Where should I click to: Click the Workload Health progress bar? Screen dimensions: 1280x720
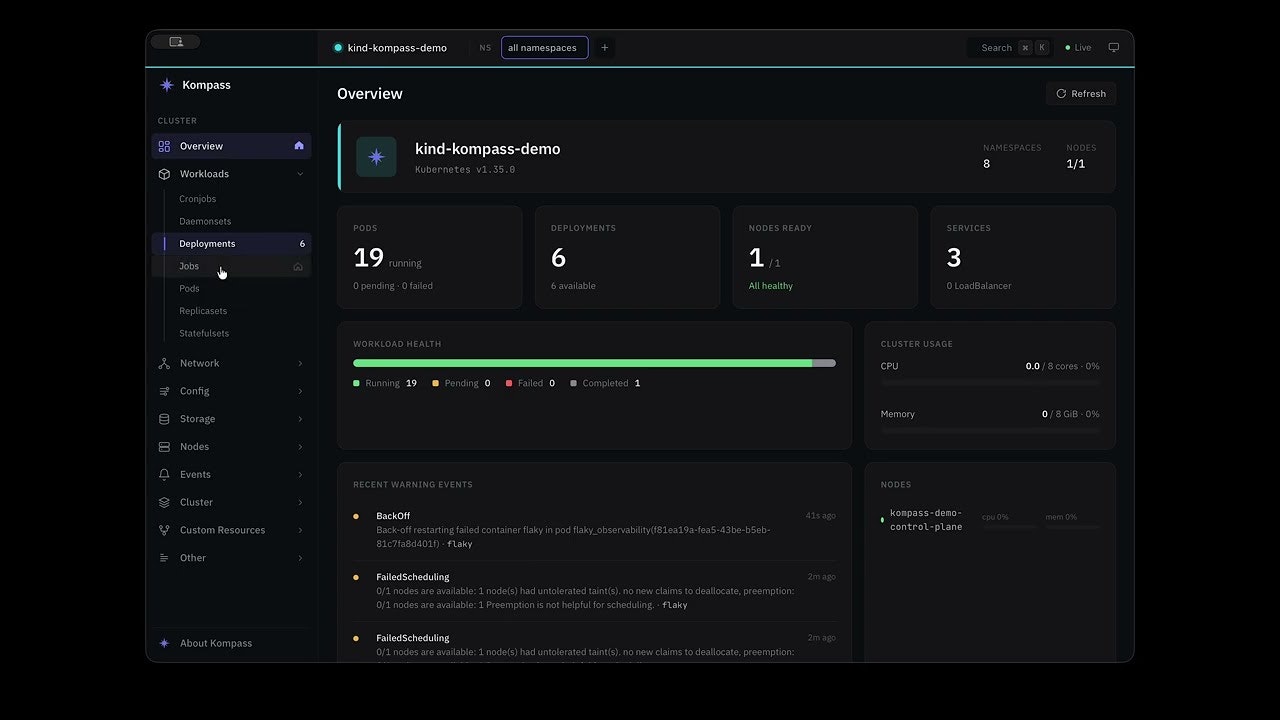coord(594,363)
